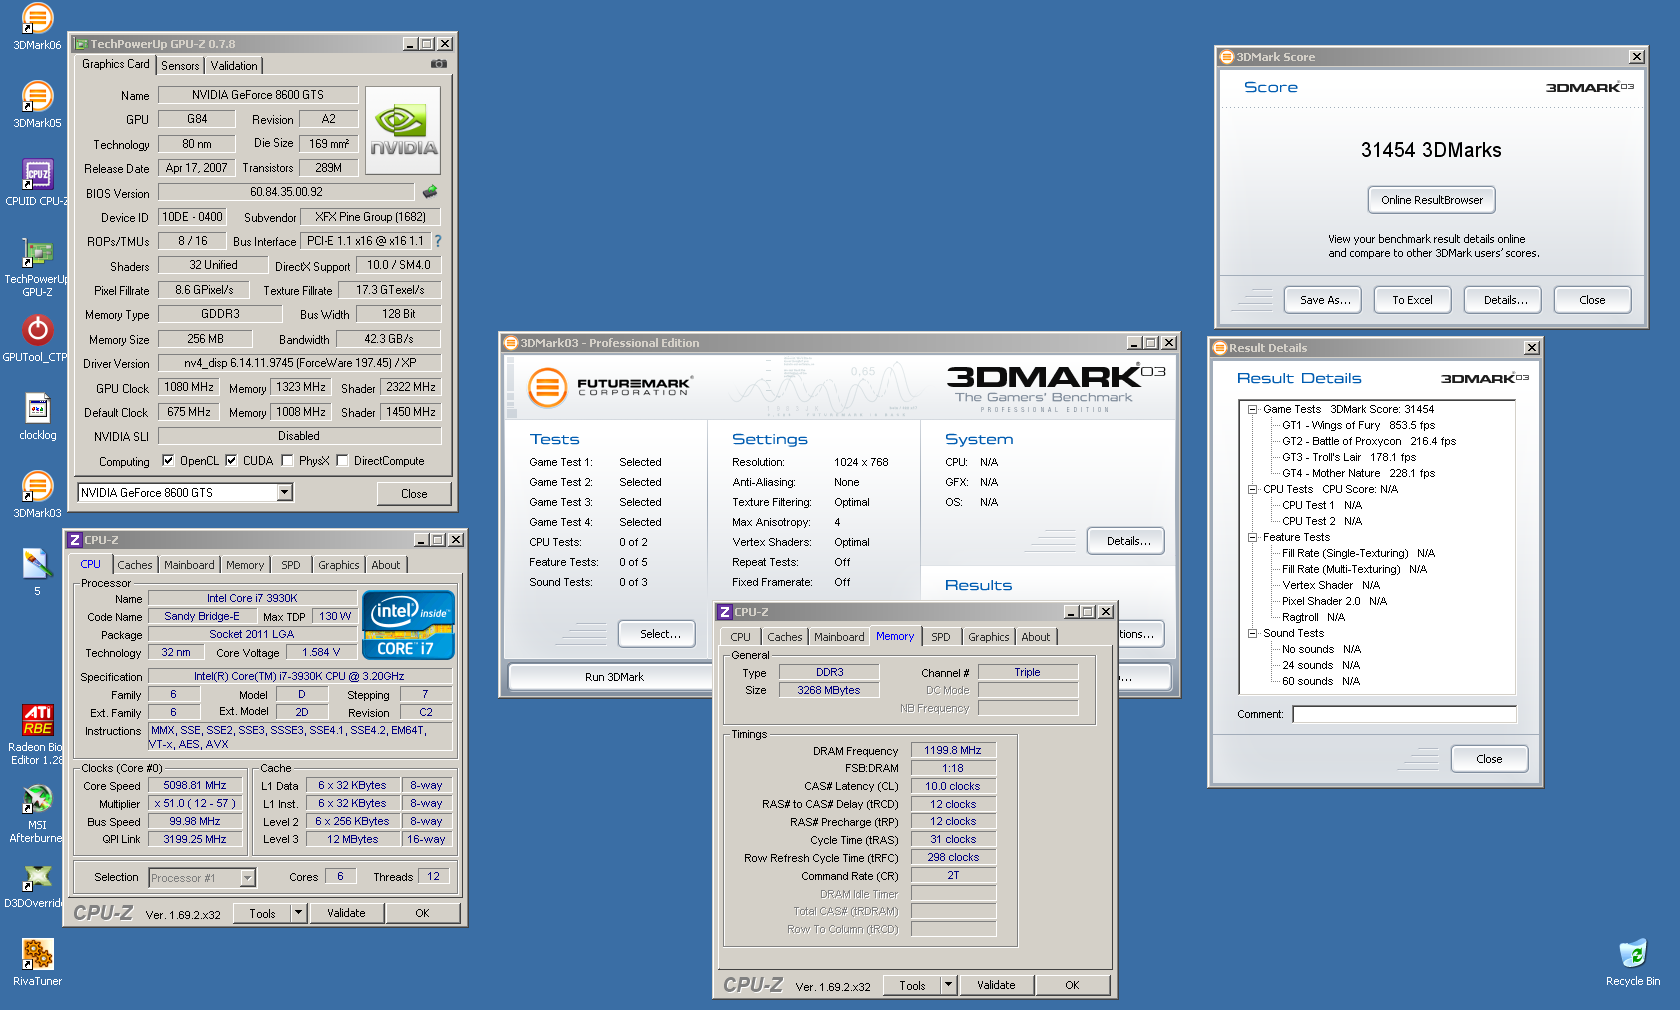The height and width of the screenshot is (1010, 1680).
Task: Select the Ragtroll result row
Action: click(x=1313, y=617)
